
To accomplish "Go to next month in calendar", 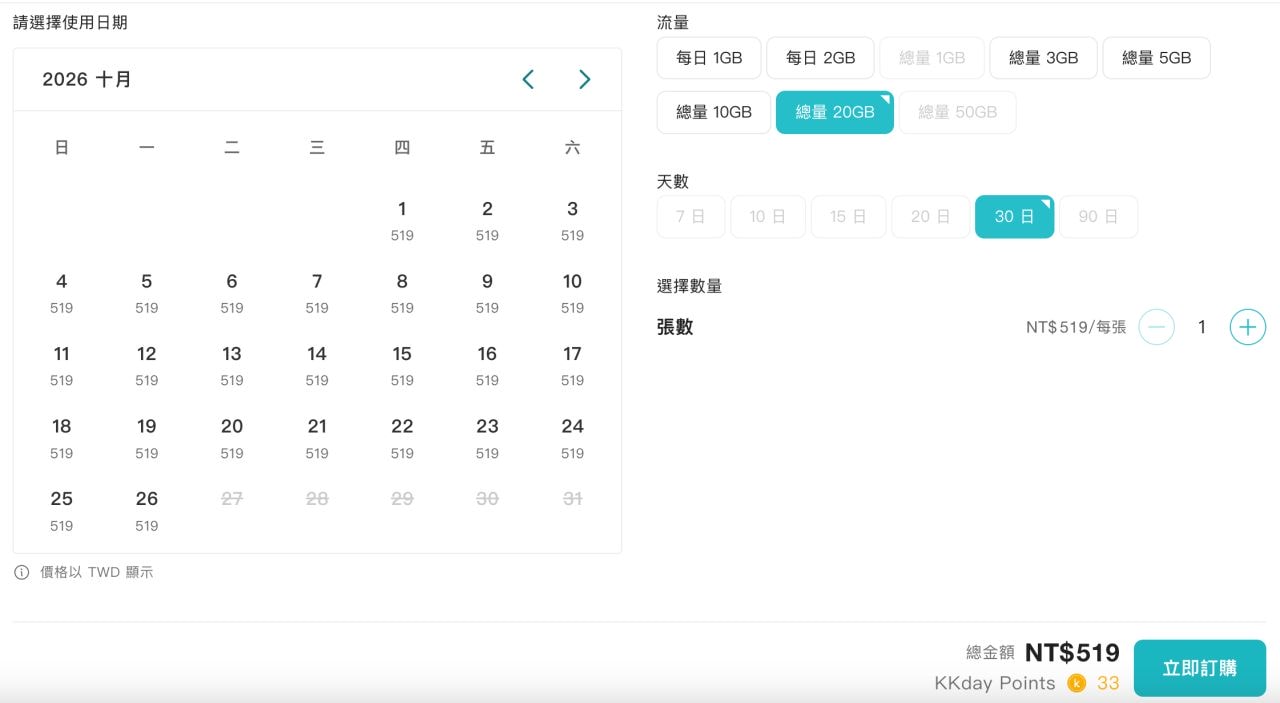I will 585,79.
